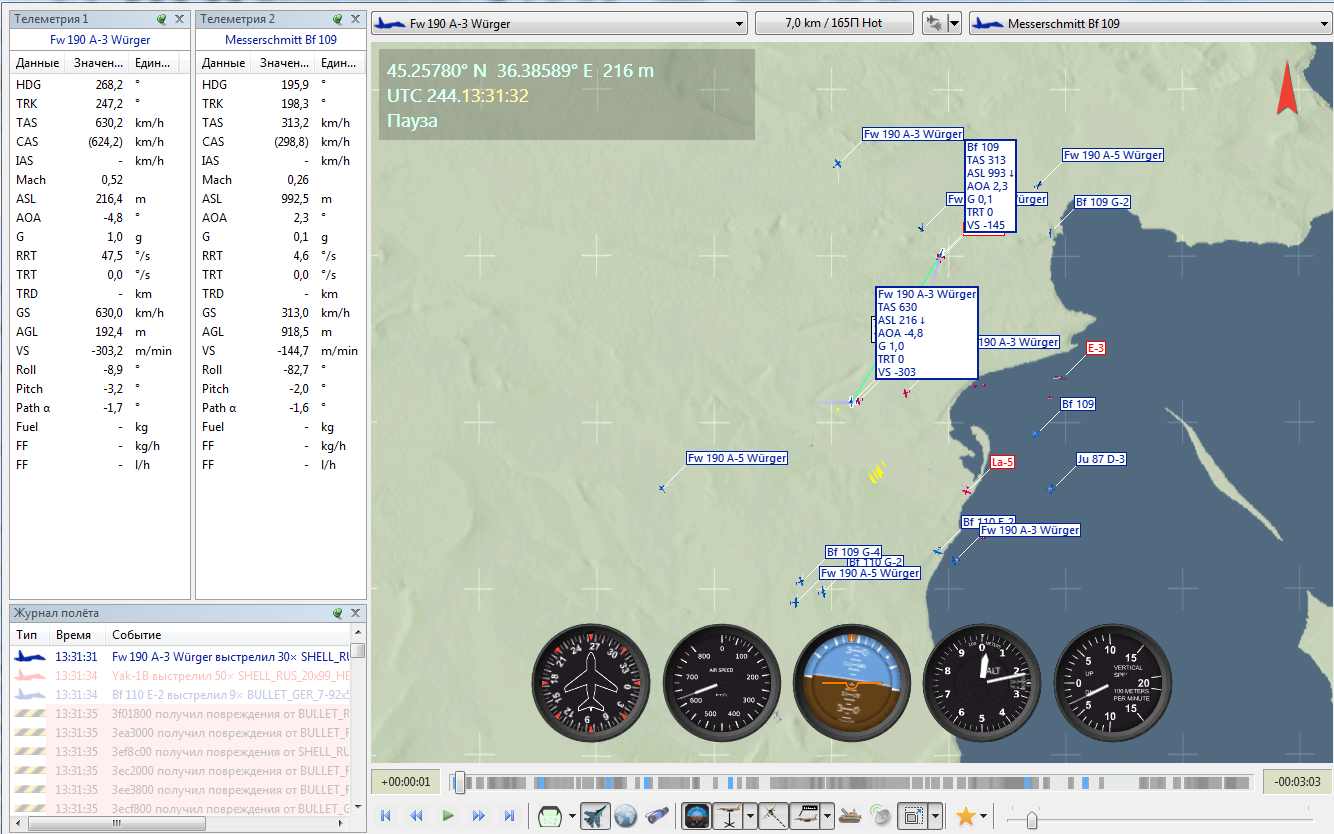Click the radar dish icon

pos(881,816)
